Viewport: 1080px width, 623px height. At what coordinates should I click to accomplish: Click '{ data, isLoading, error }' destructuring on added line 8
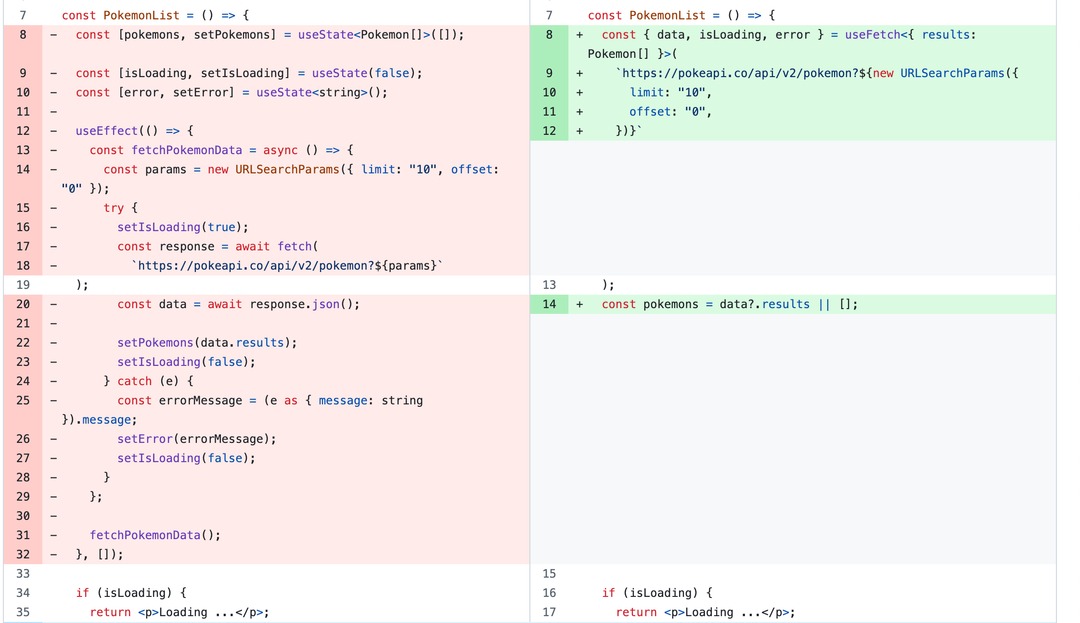[733, 34]
